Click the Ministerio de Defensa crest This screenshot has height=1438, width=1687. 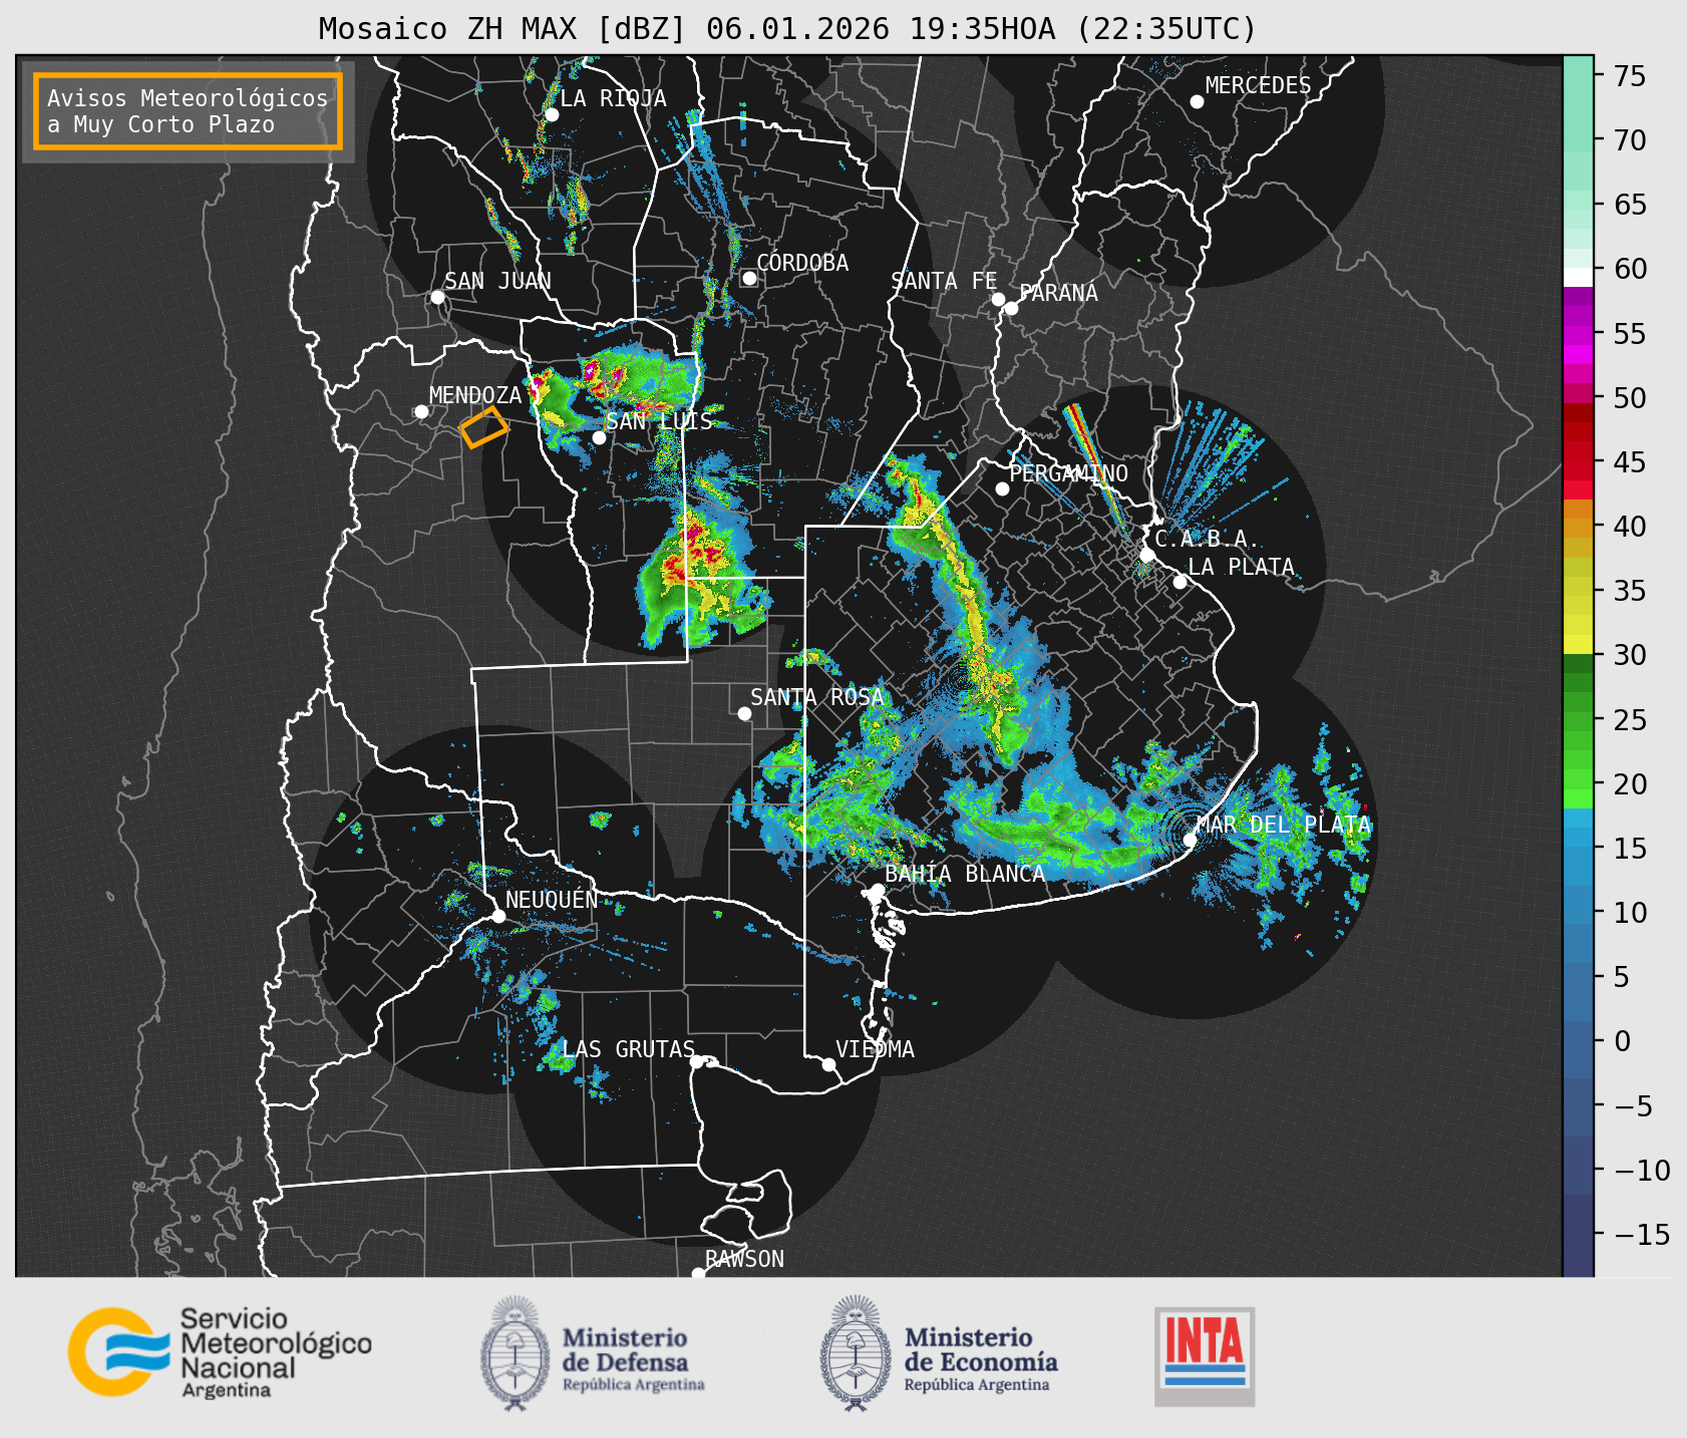[x=515, y=1354]
